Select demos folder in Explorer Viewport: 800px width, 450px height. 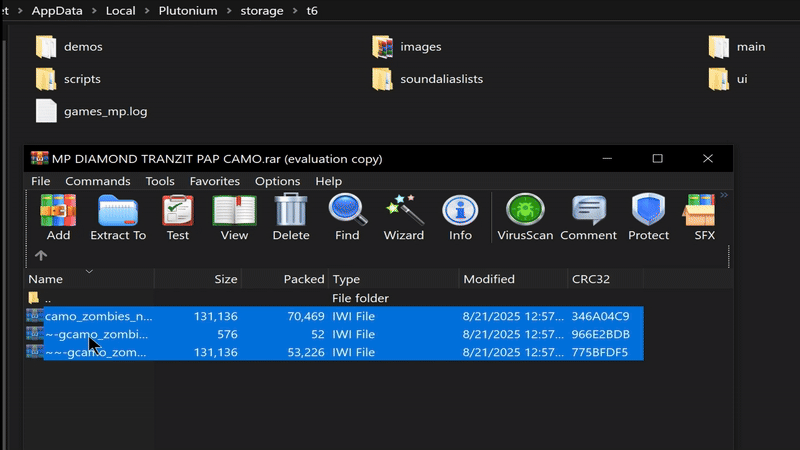point(69,47)
